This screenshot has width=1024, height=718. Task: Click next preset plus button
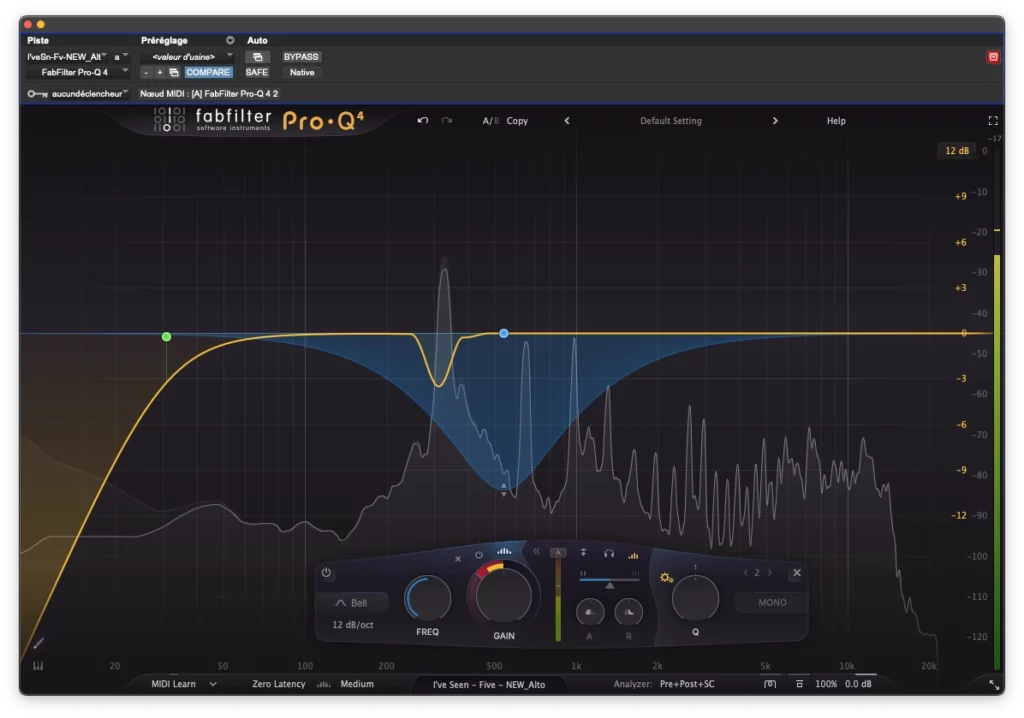[x=159, y=73]
